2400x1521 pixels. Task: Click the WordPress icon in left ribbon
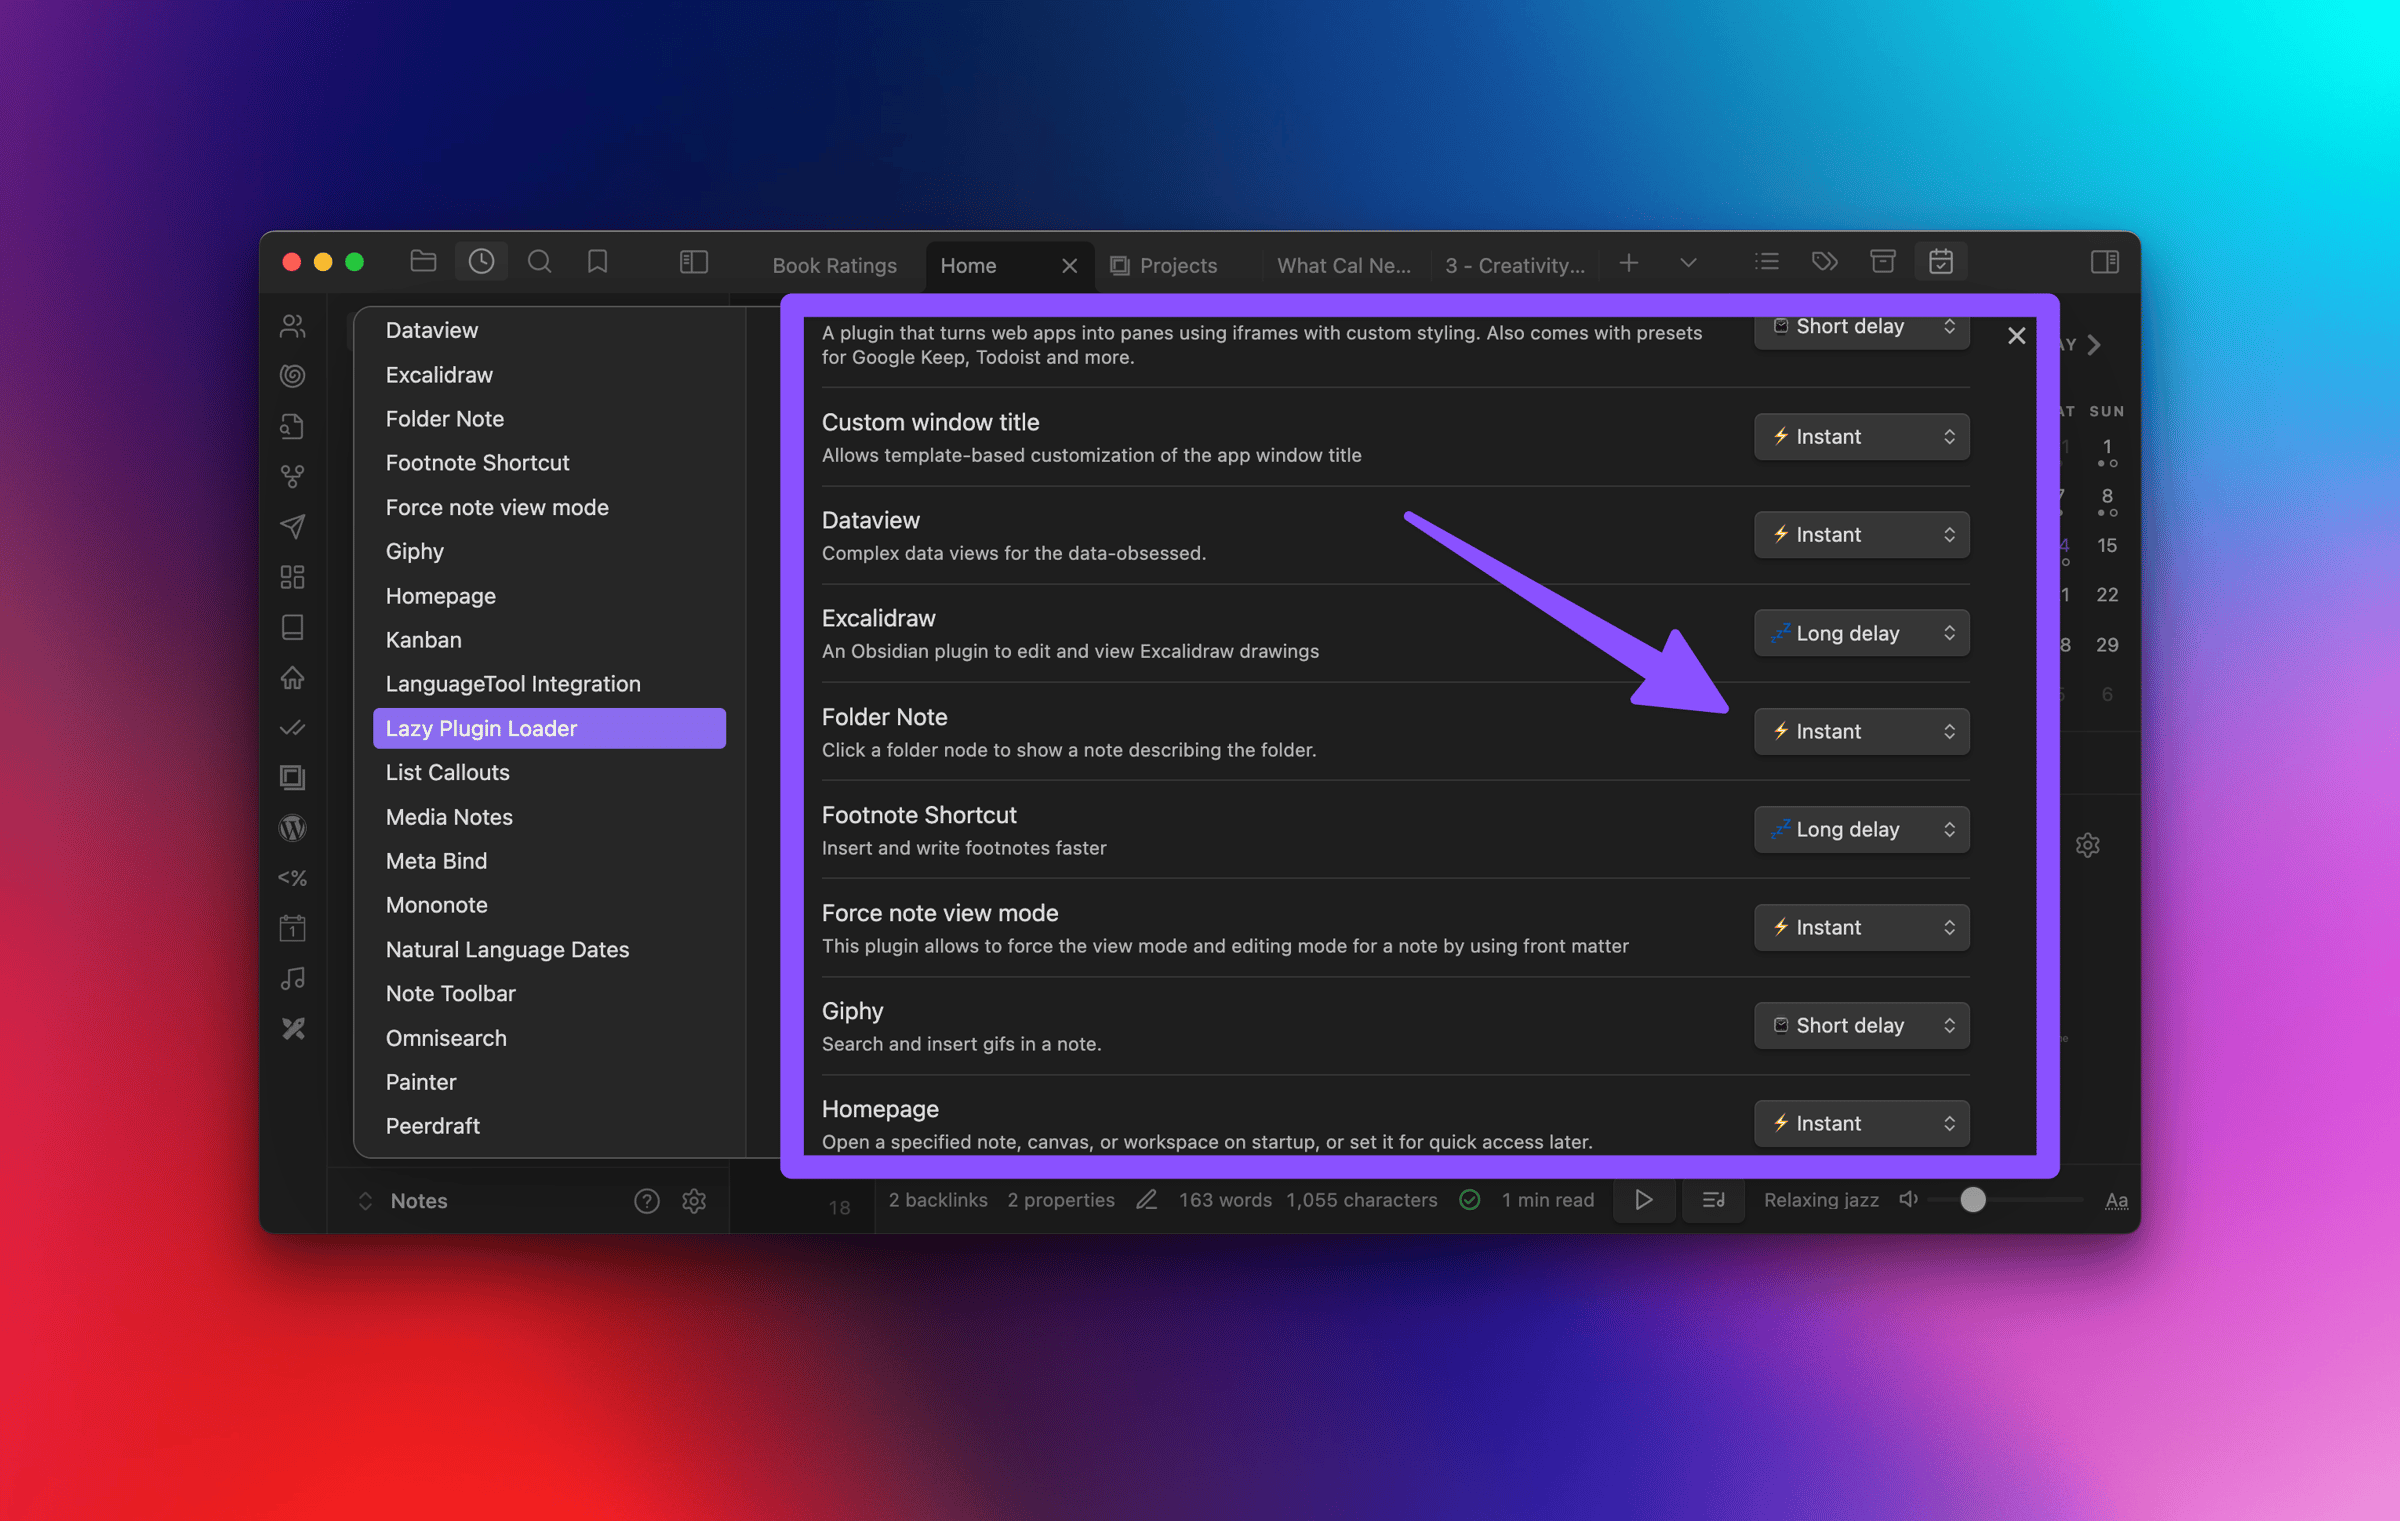click(x=292, y=828)
